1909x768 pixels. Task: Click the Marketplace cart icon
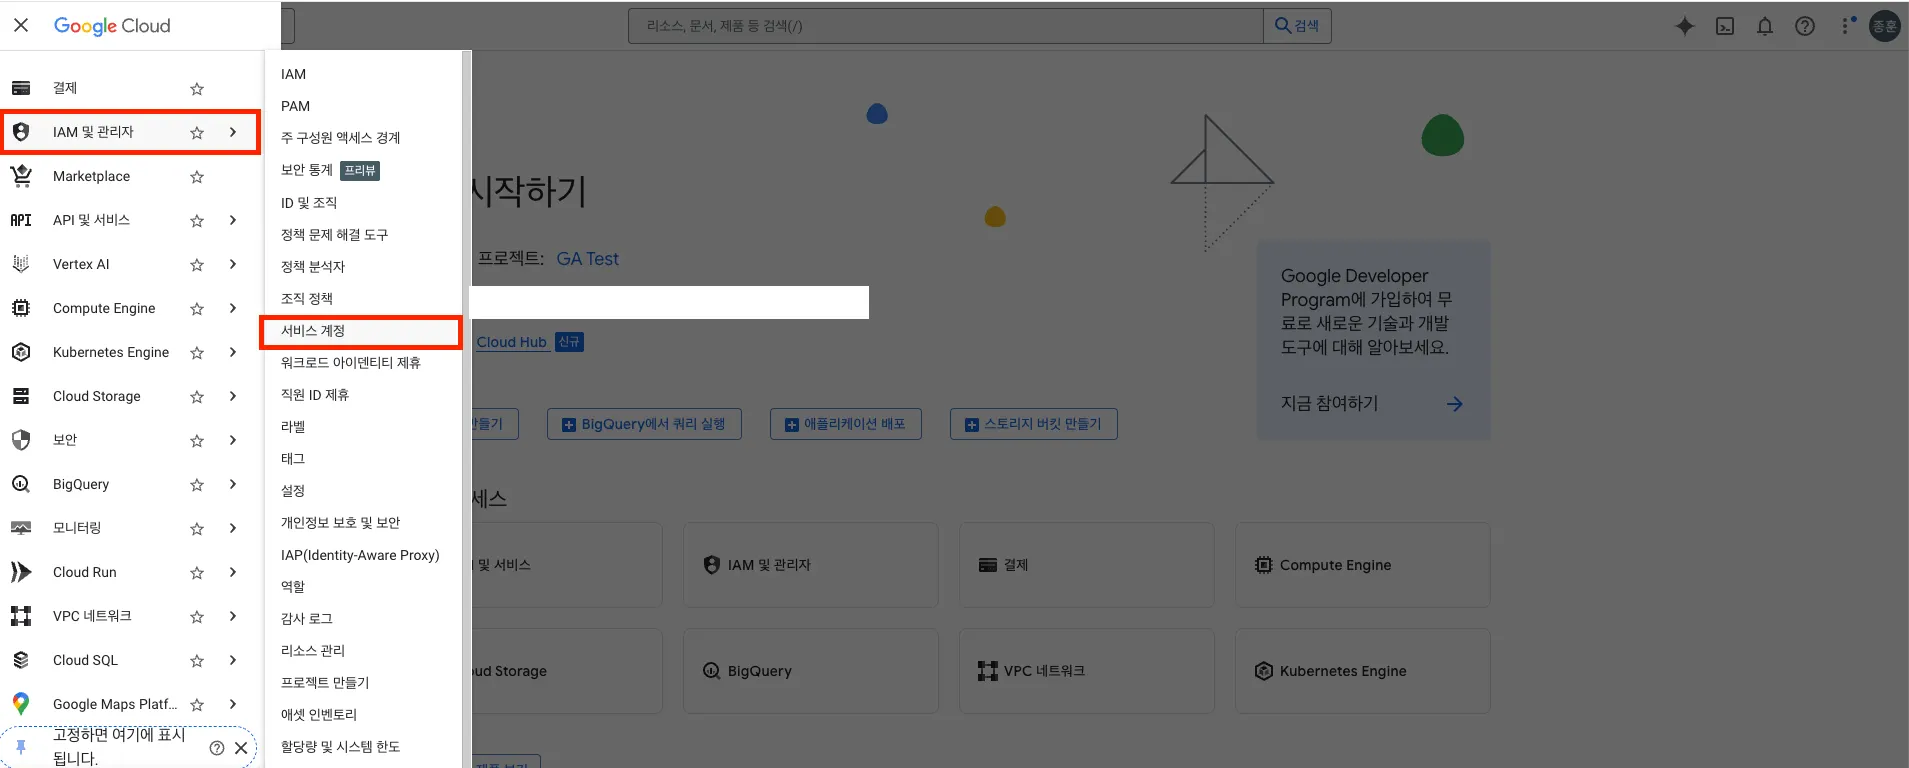21,176
